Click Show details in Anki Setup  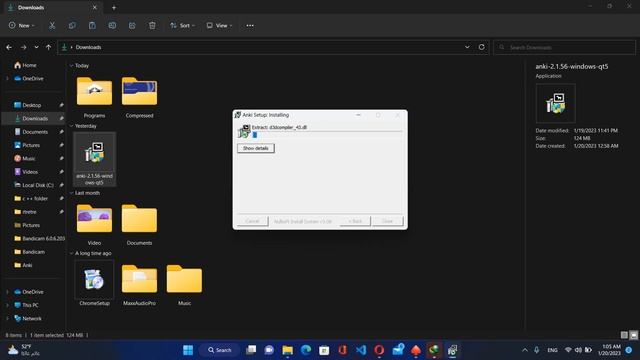coord(256,148)
